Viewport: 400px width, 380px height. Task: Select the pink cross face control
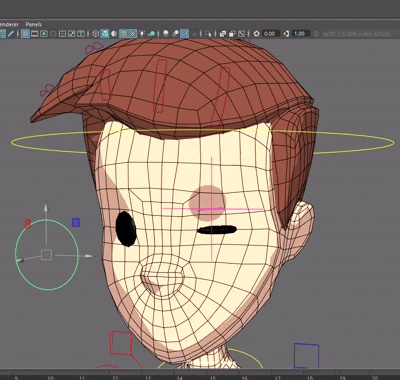coord(212,209)
